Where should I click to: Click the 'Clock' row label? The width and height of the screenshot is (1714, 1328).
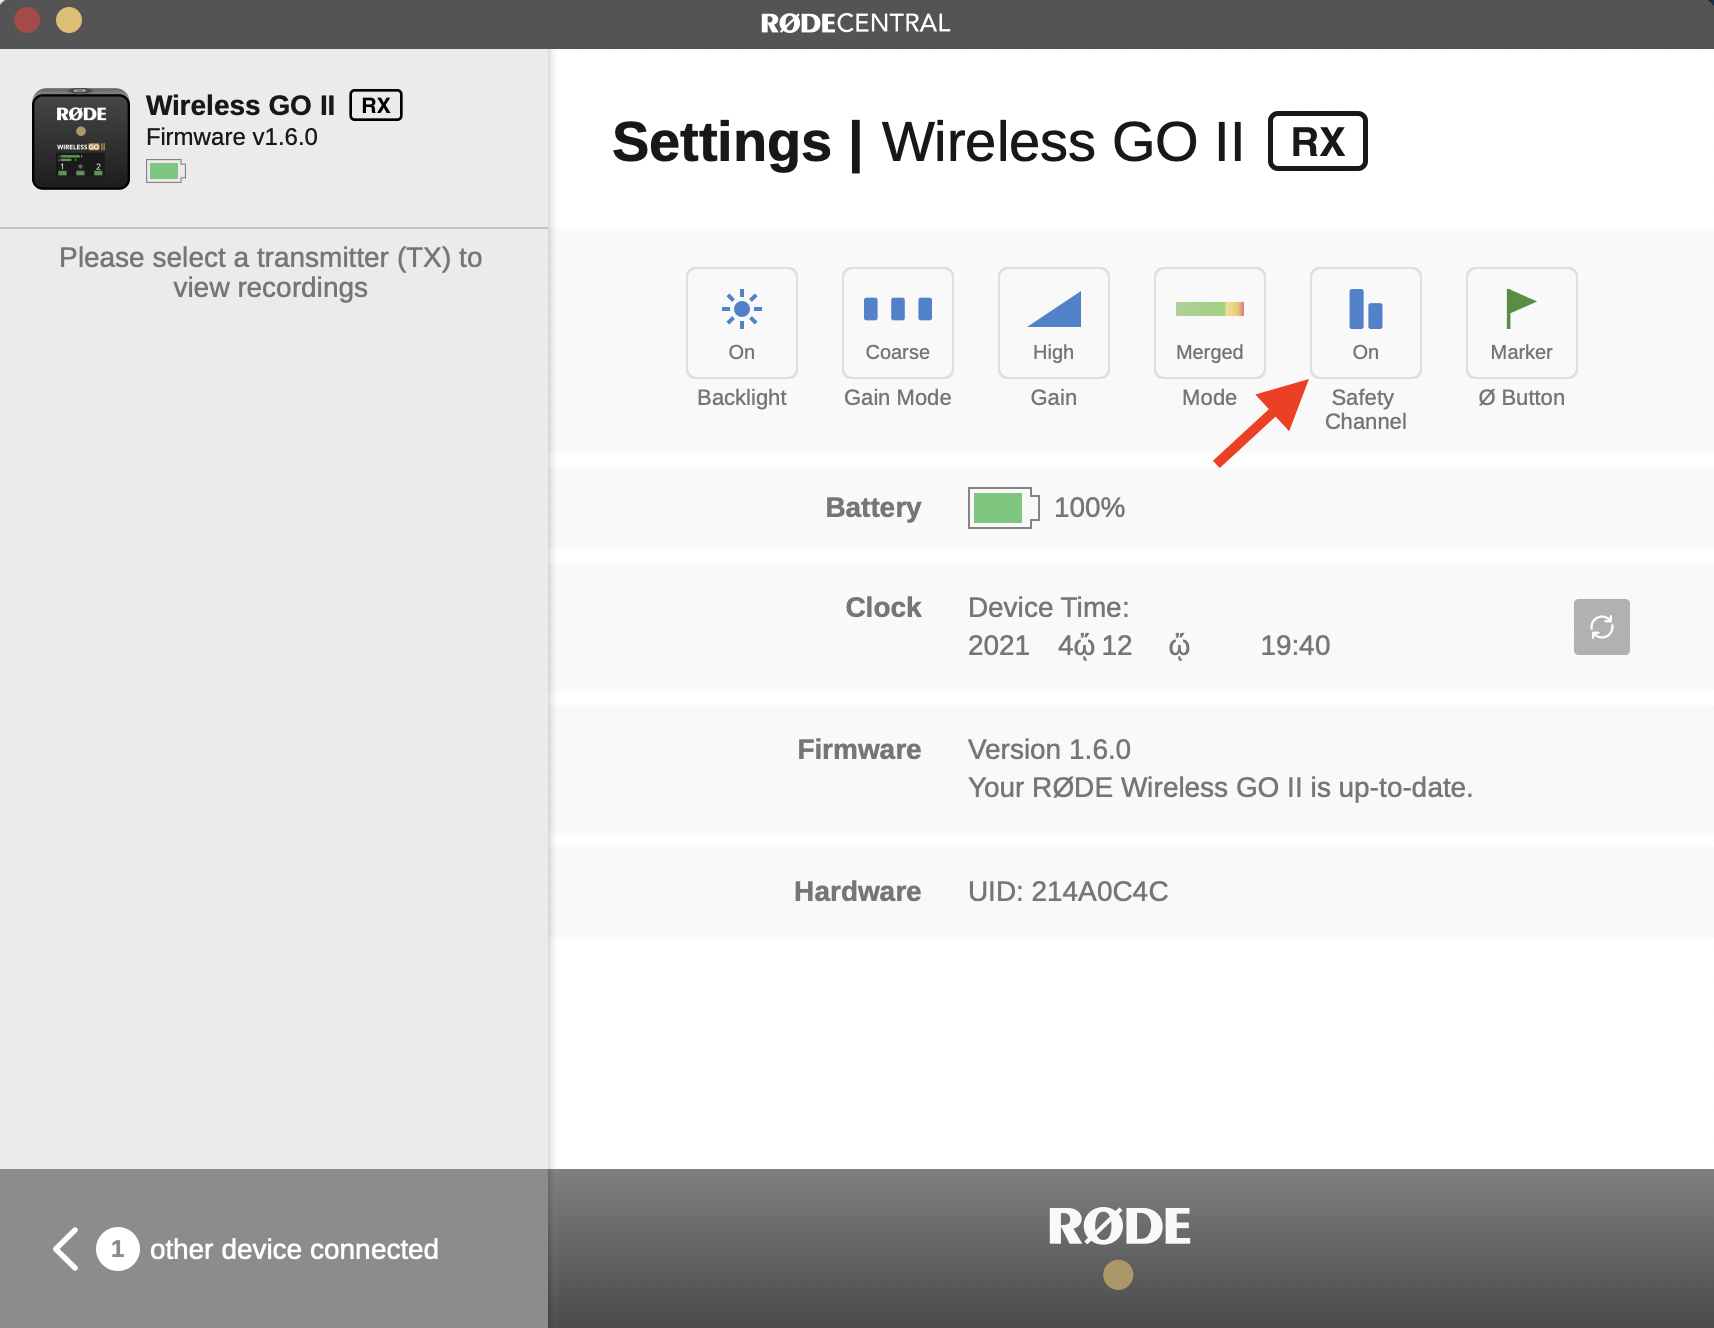[884, 608]
